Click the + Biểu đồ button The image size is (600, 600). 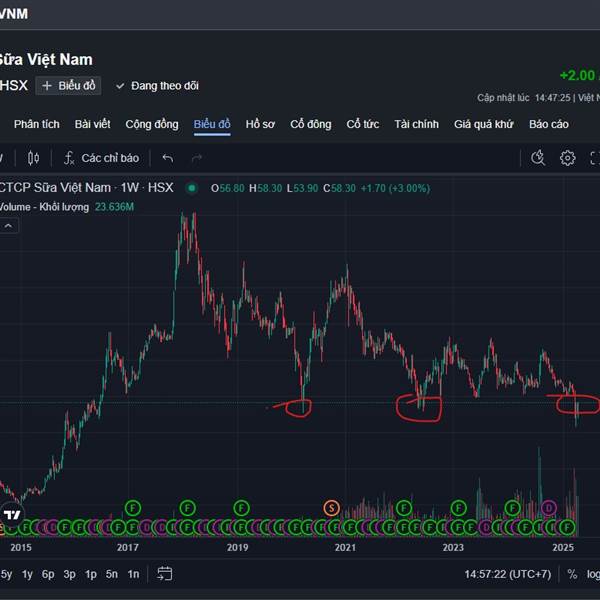coord(68,86)
